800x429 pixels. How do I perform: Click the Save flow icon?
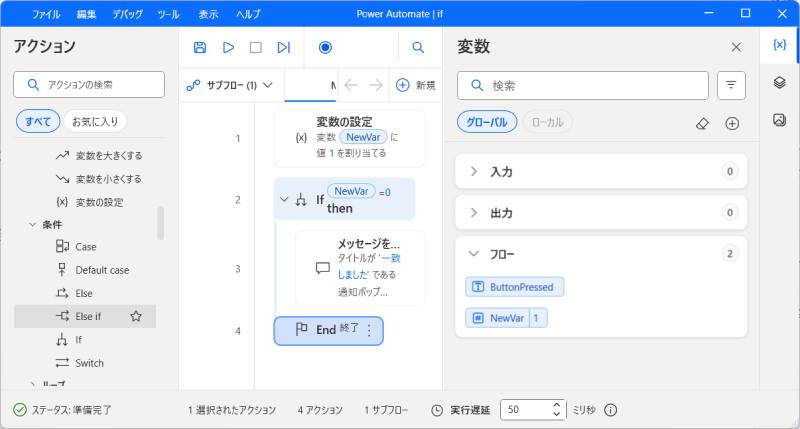200,47
